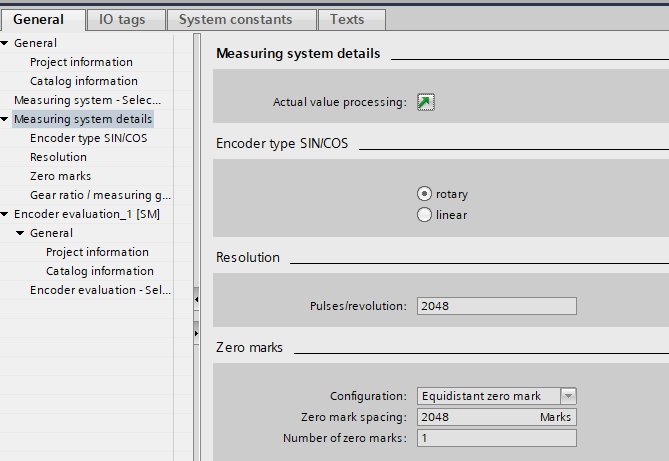Image resolution: width=669 pixels, height=461 pixels.
Task: Select Zero marks in the navigation tree
Action: 60,176
